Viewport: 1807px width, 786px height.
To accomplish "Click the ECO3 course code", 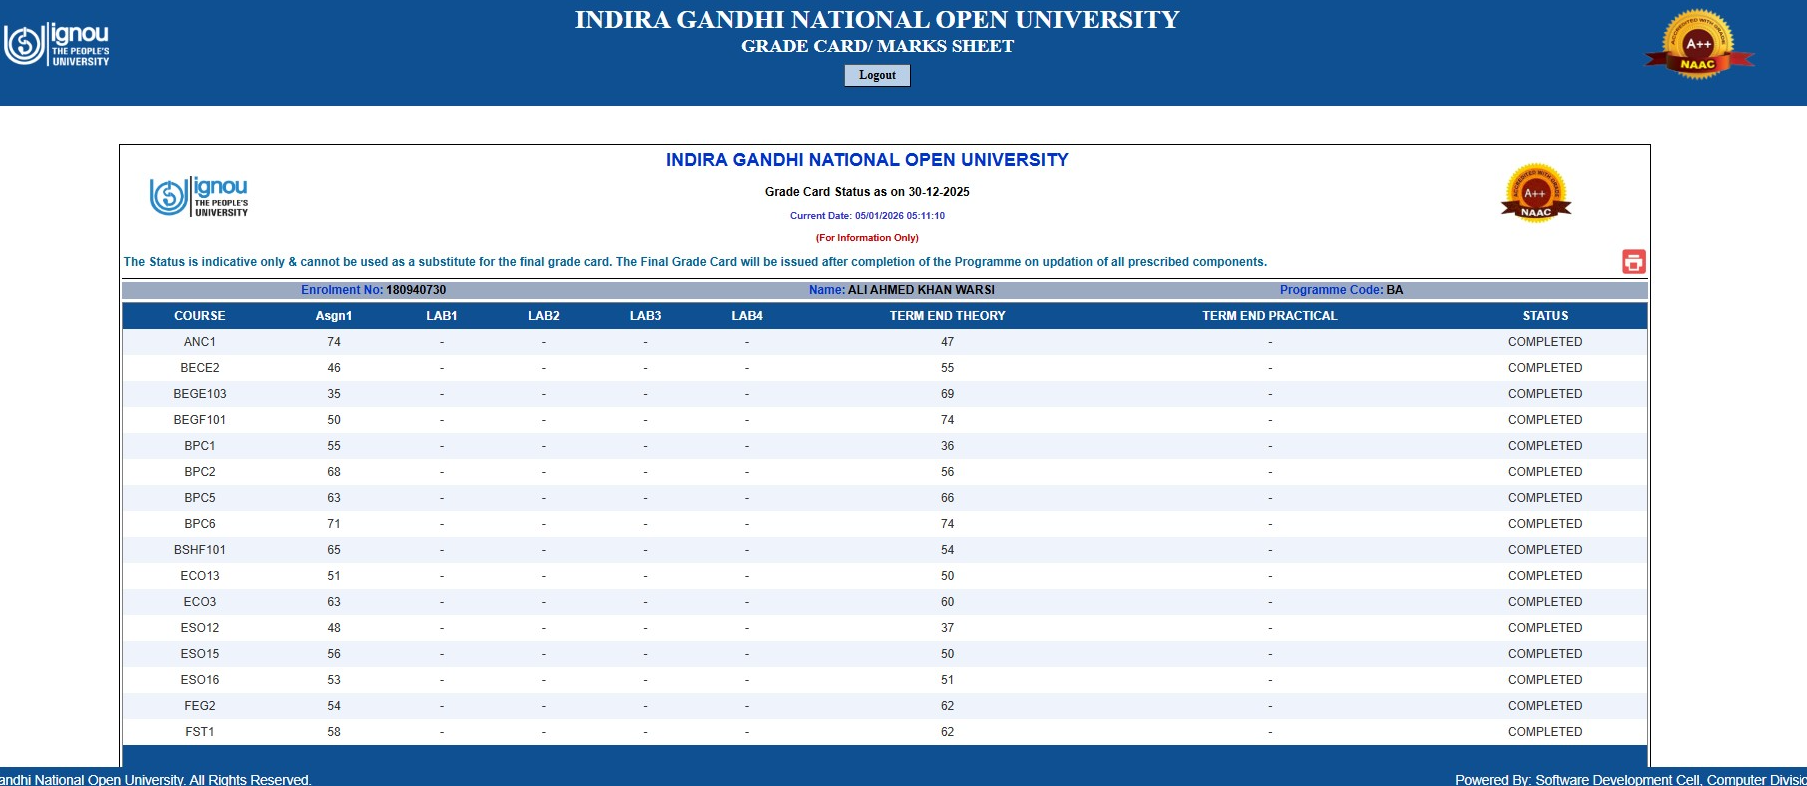I will tap(200, 602).
